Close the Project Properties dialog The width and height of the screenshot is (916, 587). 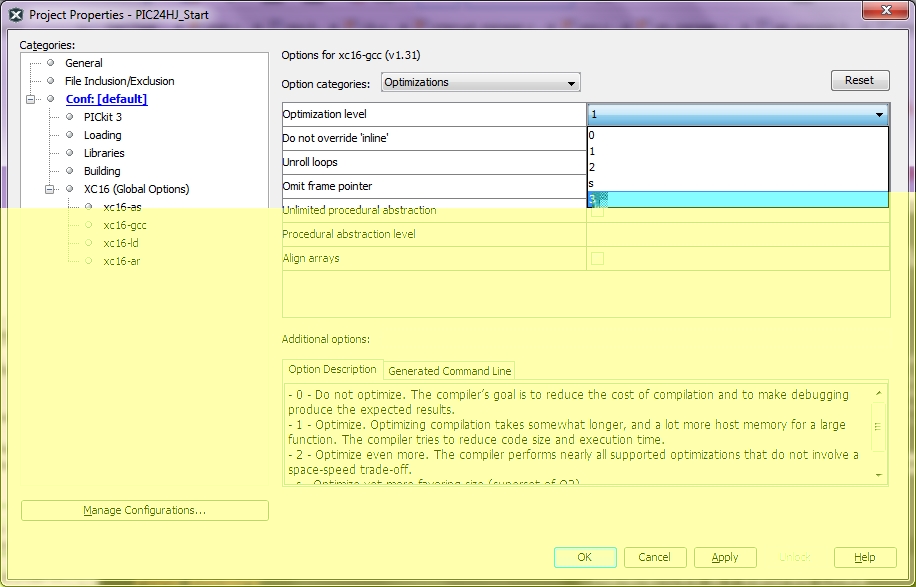[886, 10]
